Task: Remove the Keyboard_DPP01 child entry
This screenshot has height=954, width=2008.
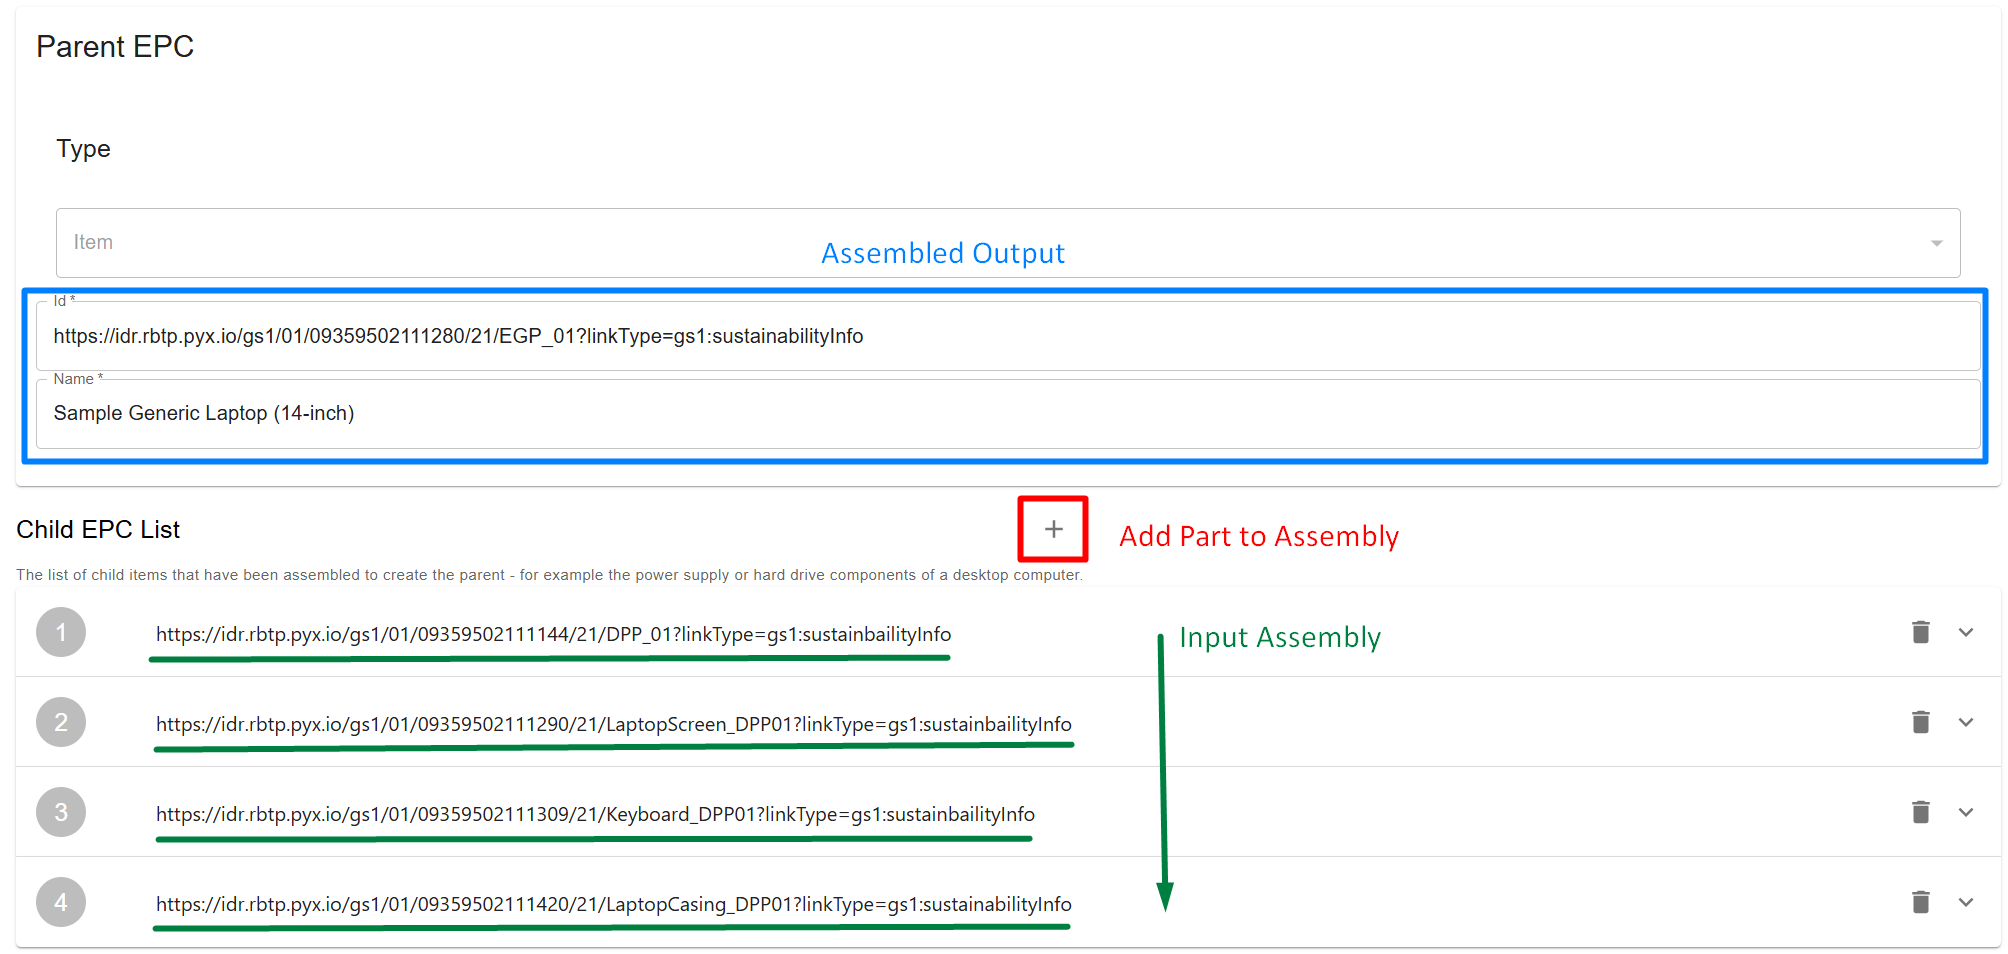Action: point(1920,812)
